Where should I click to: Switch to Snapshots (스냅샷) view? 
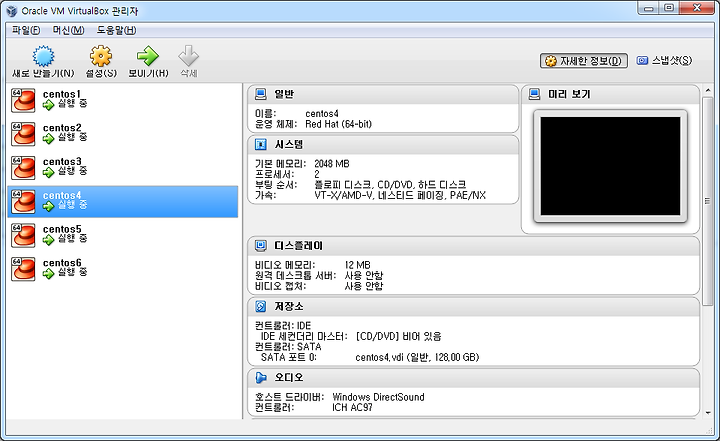(x=664, y=61)
